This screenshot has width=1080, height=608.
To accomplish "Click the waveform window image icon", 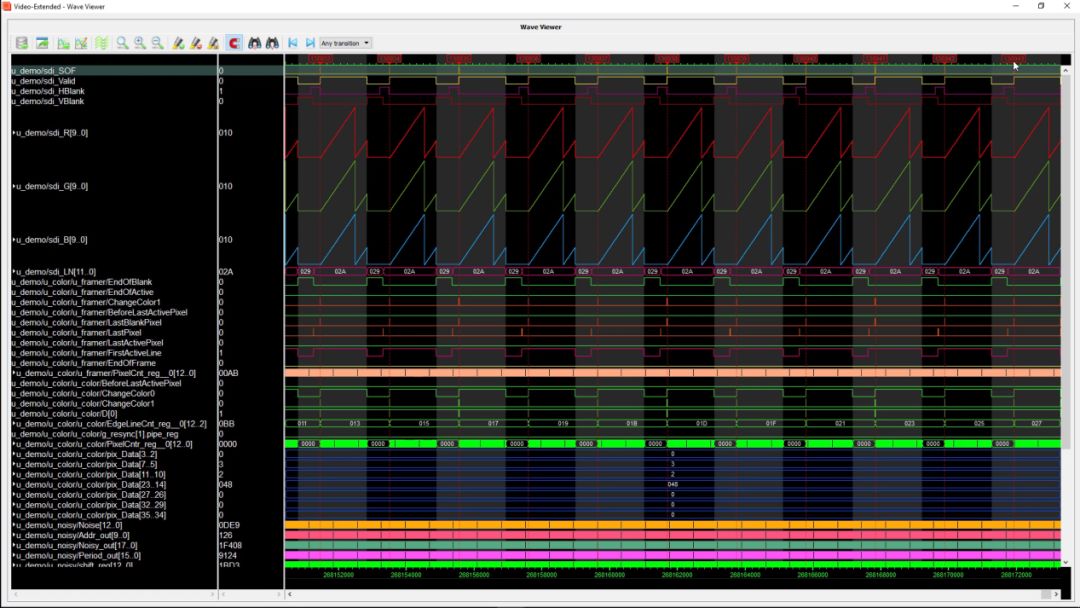I will 43,43.
